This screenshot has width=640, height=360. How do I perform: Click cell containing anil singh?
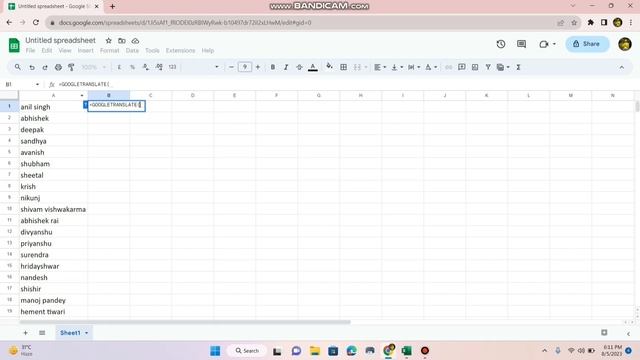point(53,107)
